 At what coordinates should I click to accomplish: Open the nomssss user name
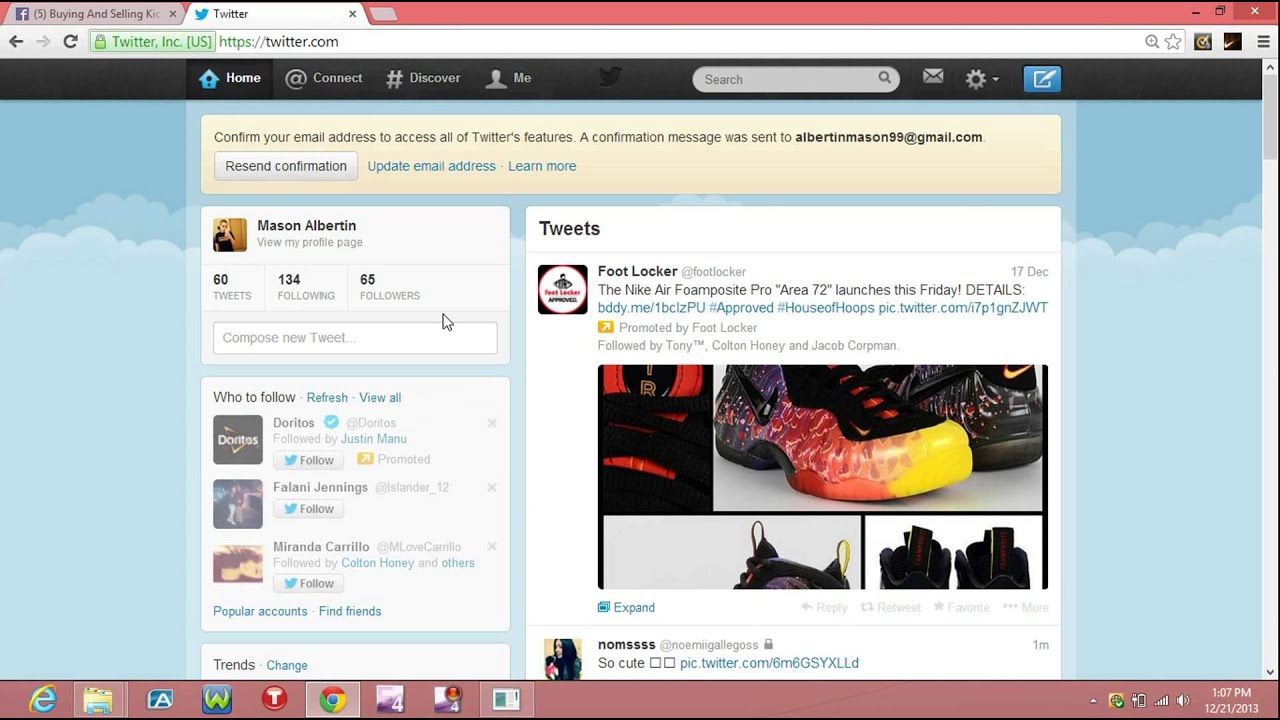tap(626, 645)
